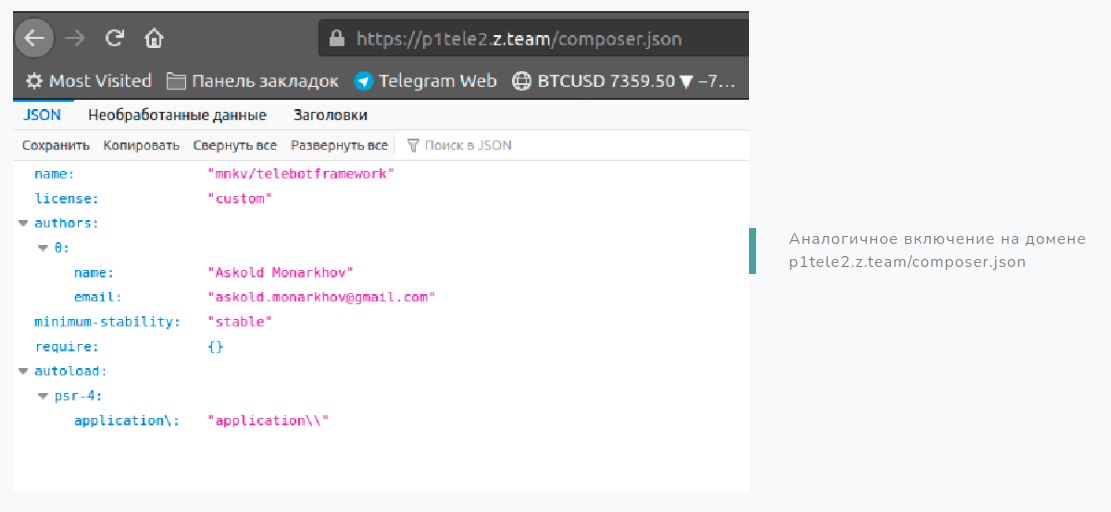
Task: Focus the Поиск в JSON filter field
Action: tap(468, 145)
